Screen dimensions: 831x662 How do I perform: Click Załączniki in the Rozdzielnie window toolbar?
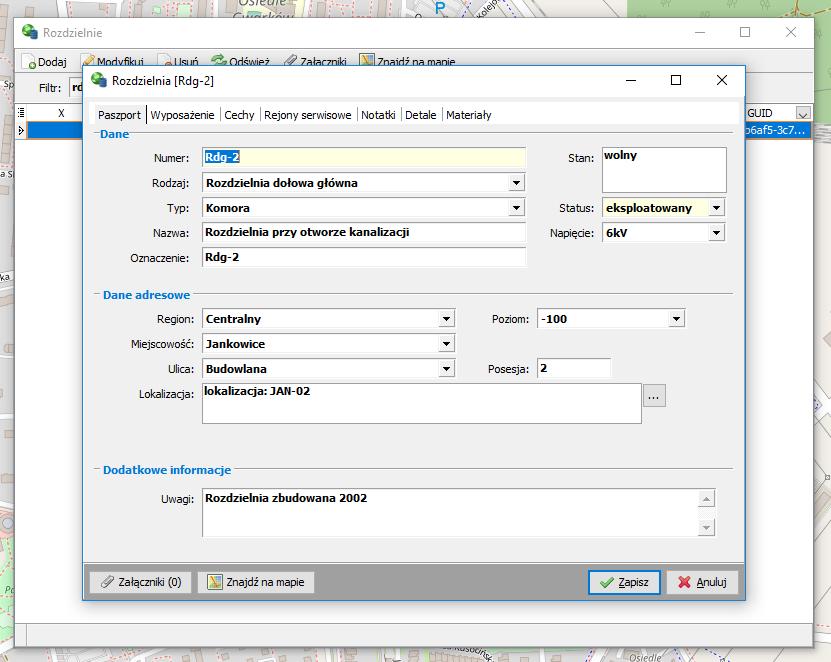[x=315, y=61]
